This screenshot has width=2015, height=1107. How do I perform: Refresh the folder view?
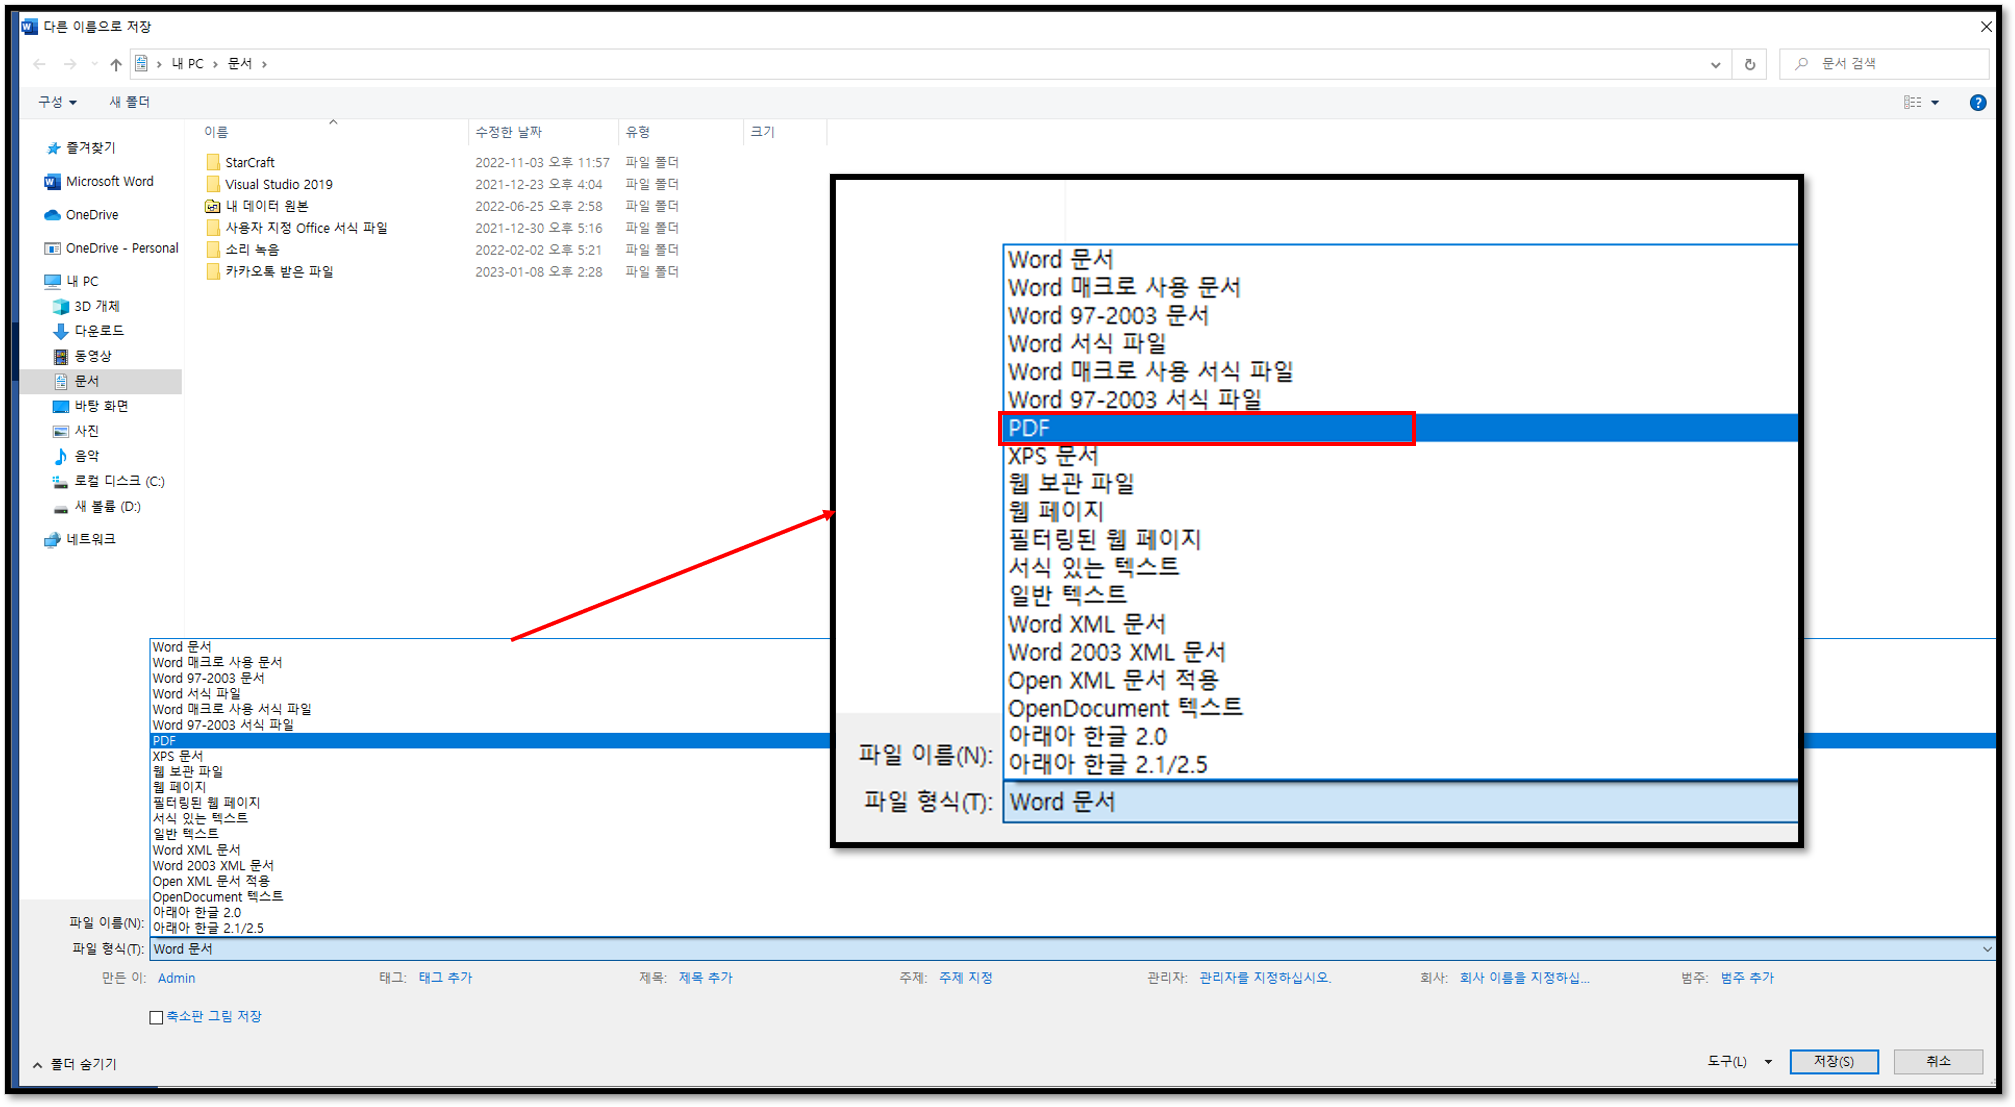(x=1750, y=64)
